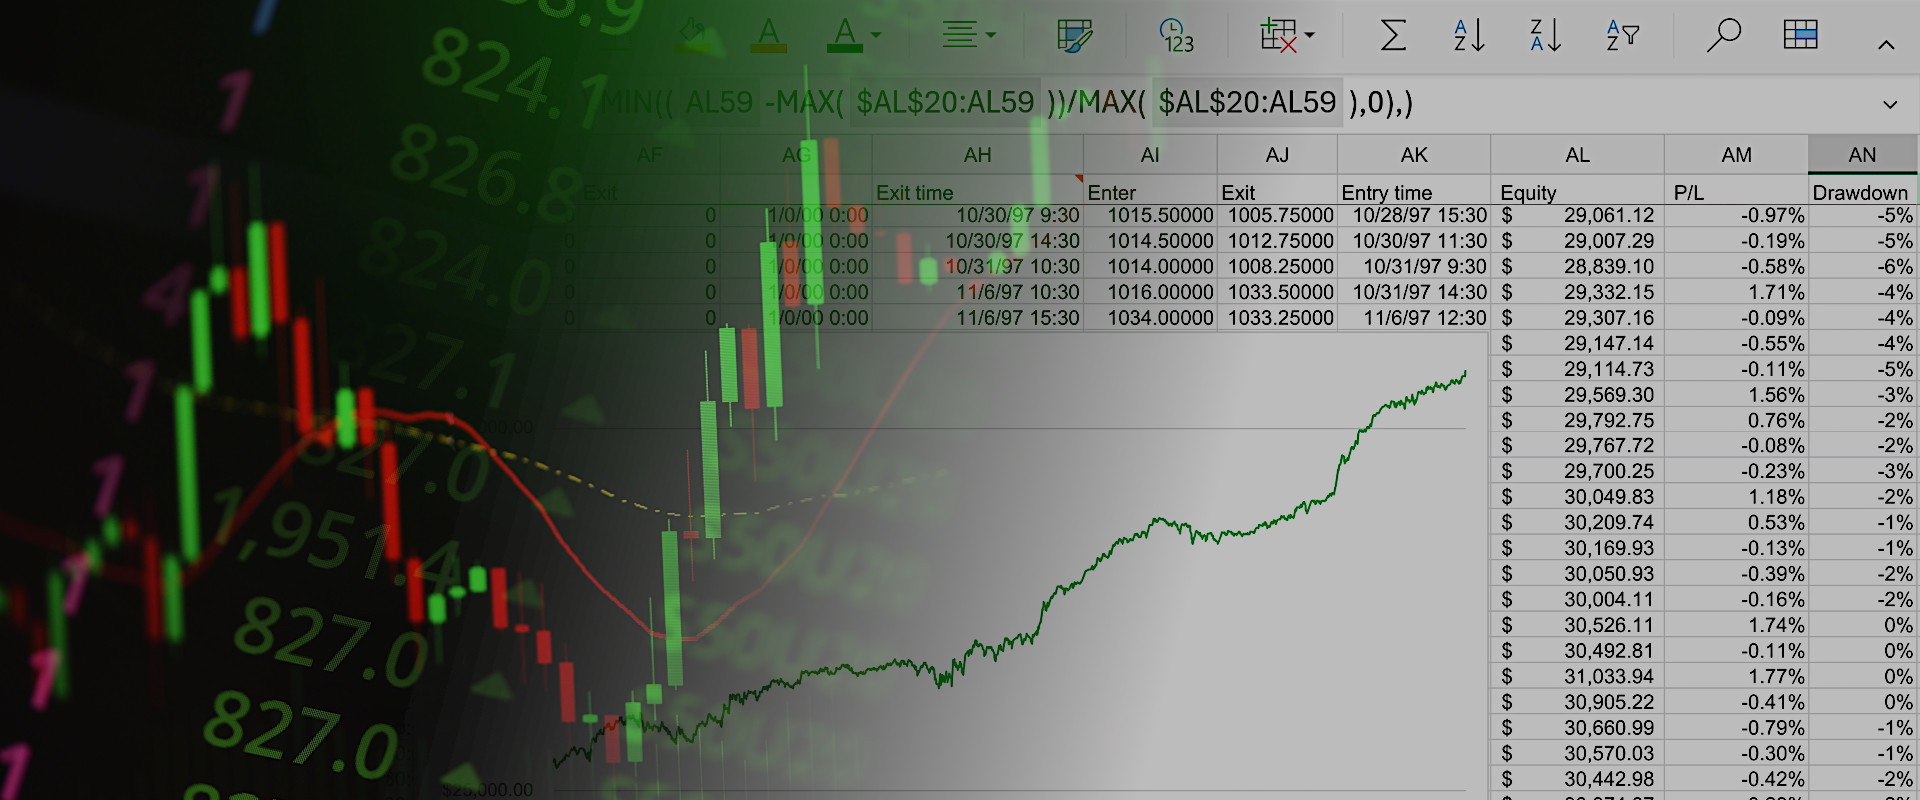
Task: Click the insert/delete cells icon
Action: tap(1278, 35)
